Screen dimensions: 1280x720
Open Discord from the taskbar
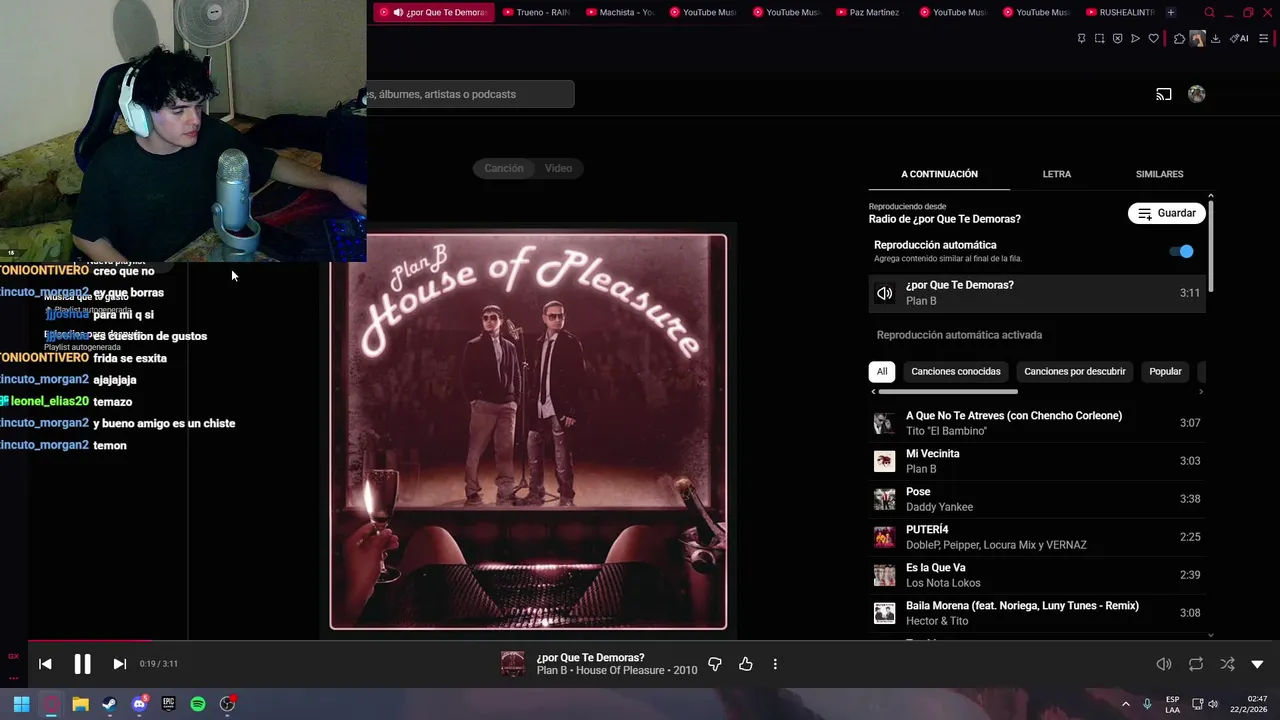coord(139,704)
